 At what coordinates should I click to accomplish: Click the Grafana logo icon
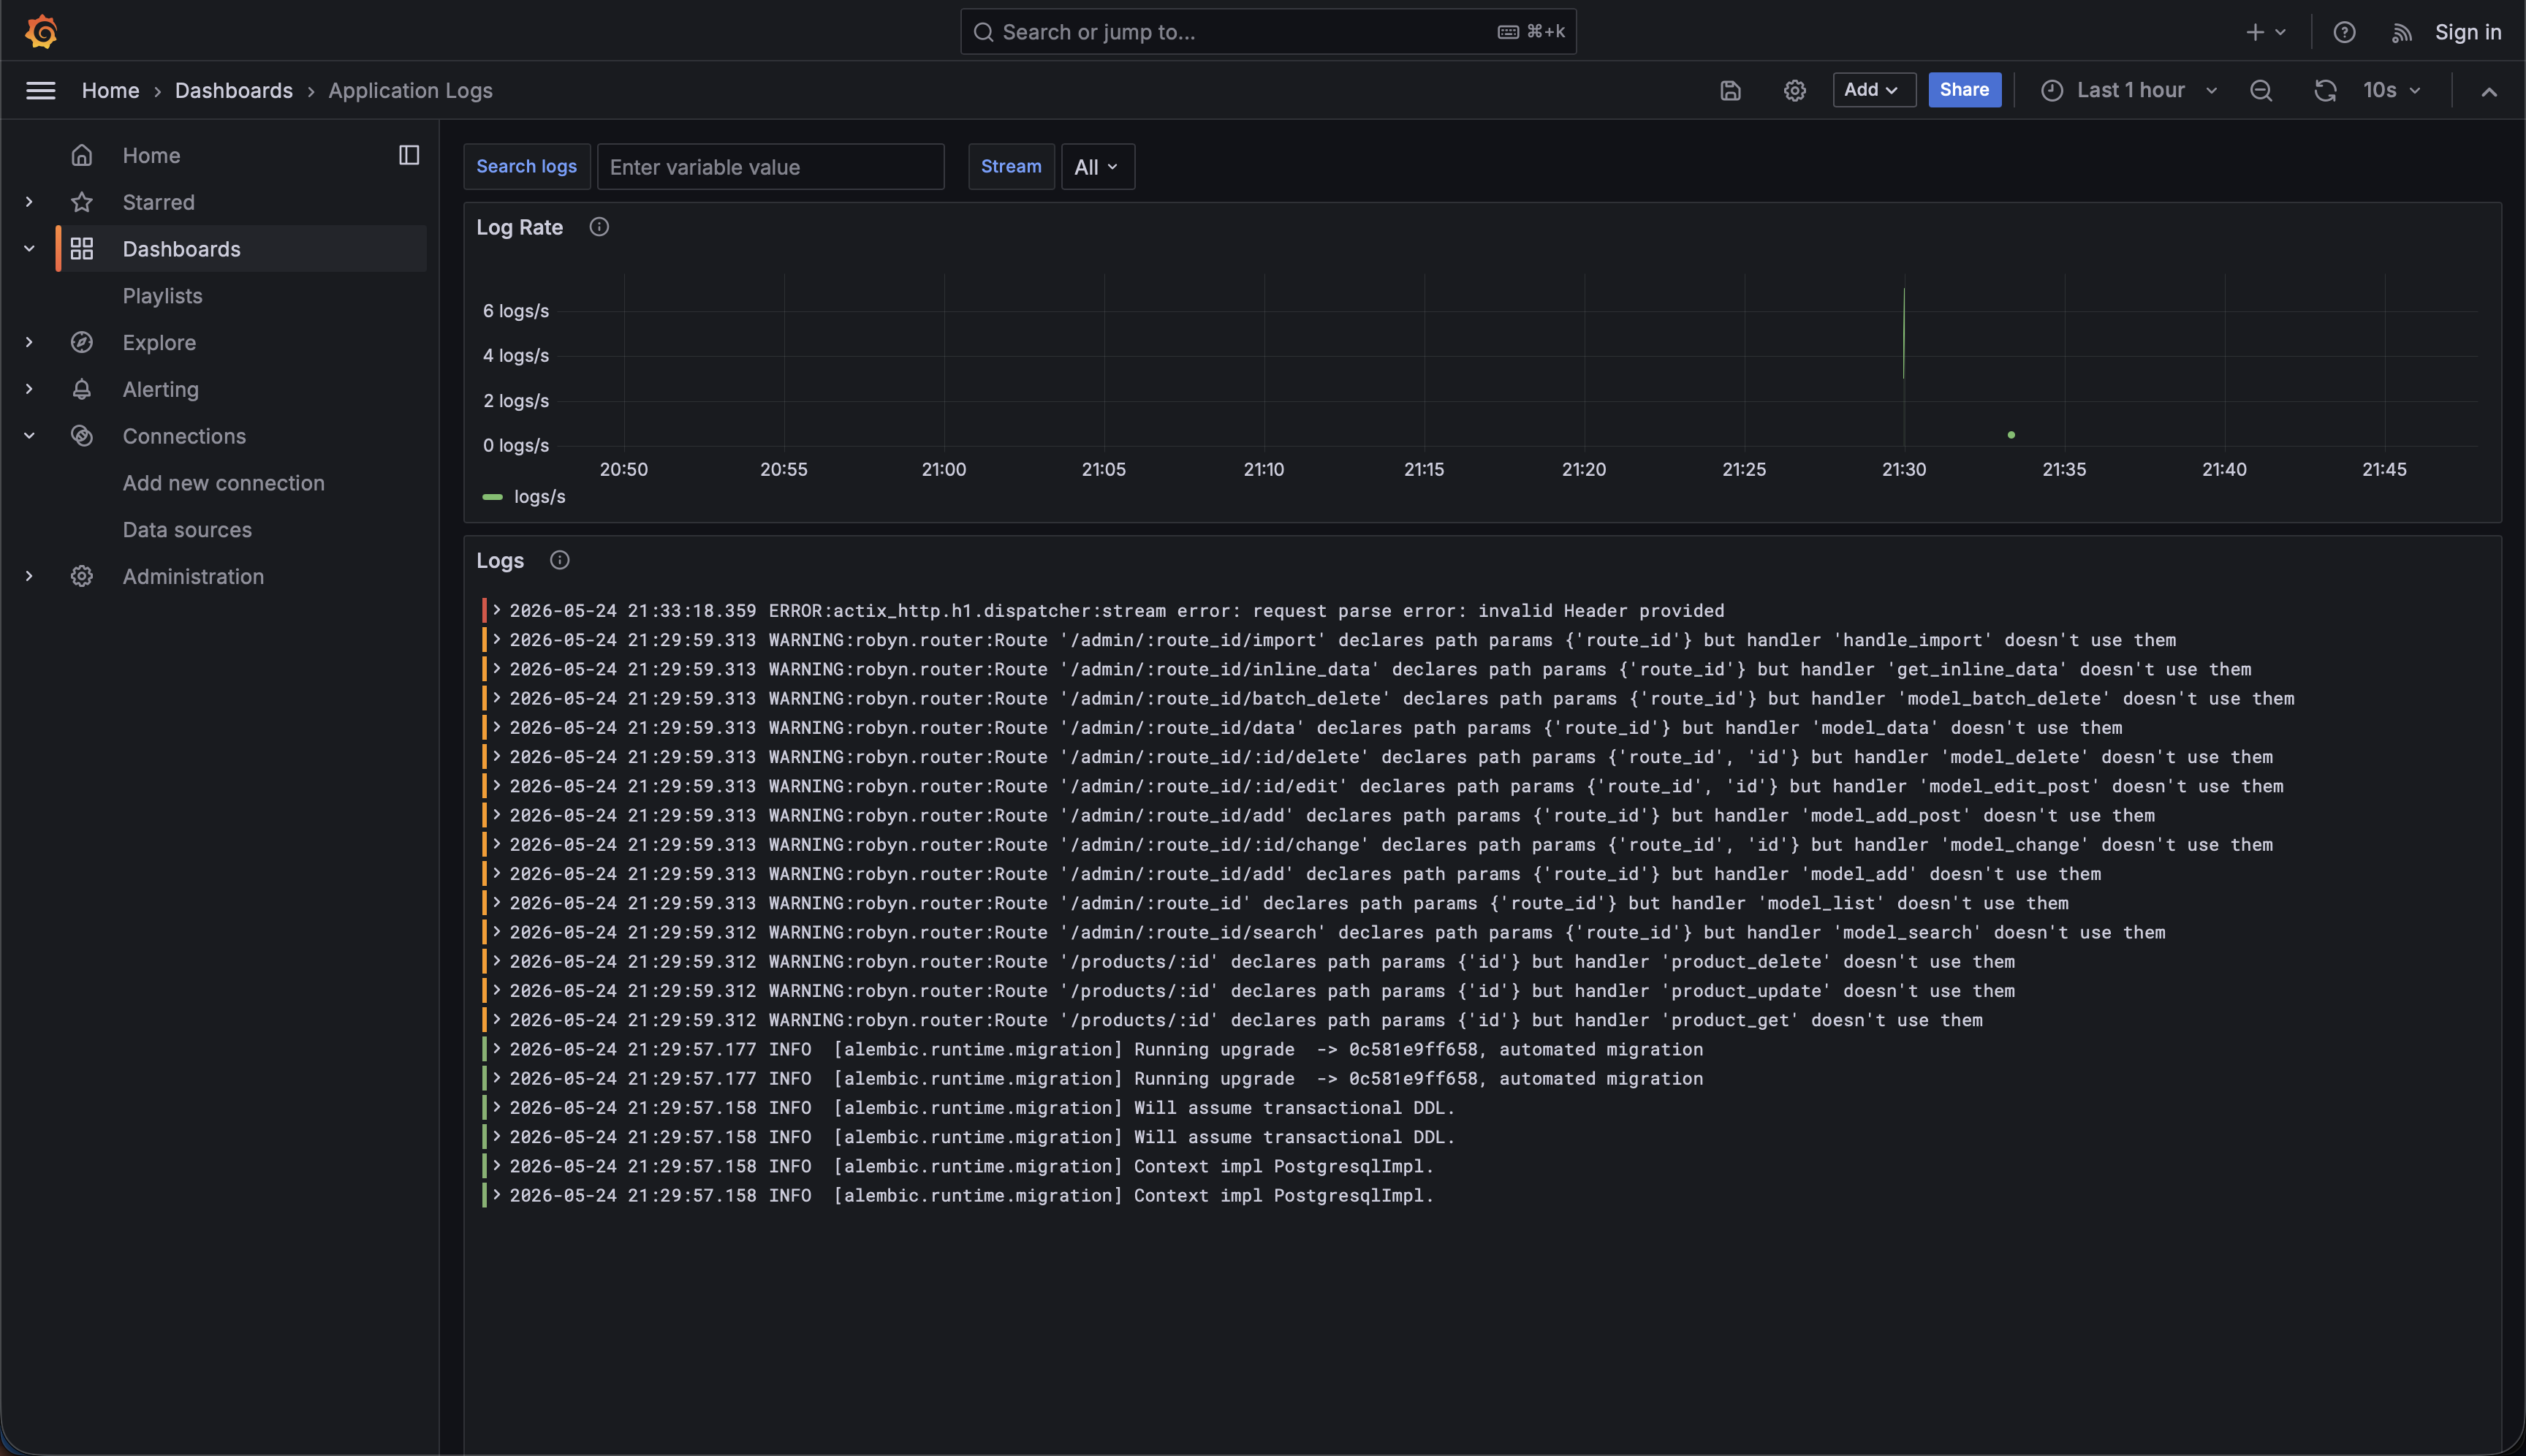(x=41, y=31)
